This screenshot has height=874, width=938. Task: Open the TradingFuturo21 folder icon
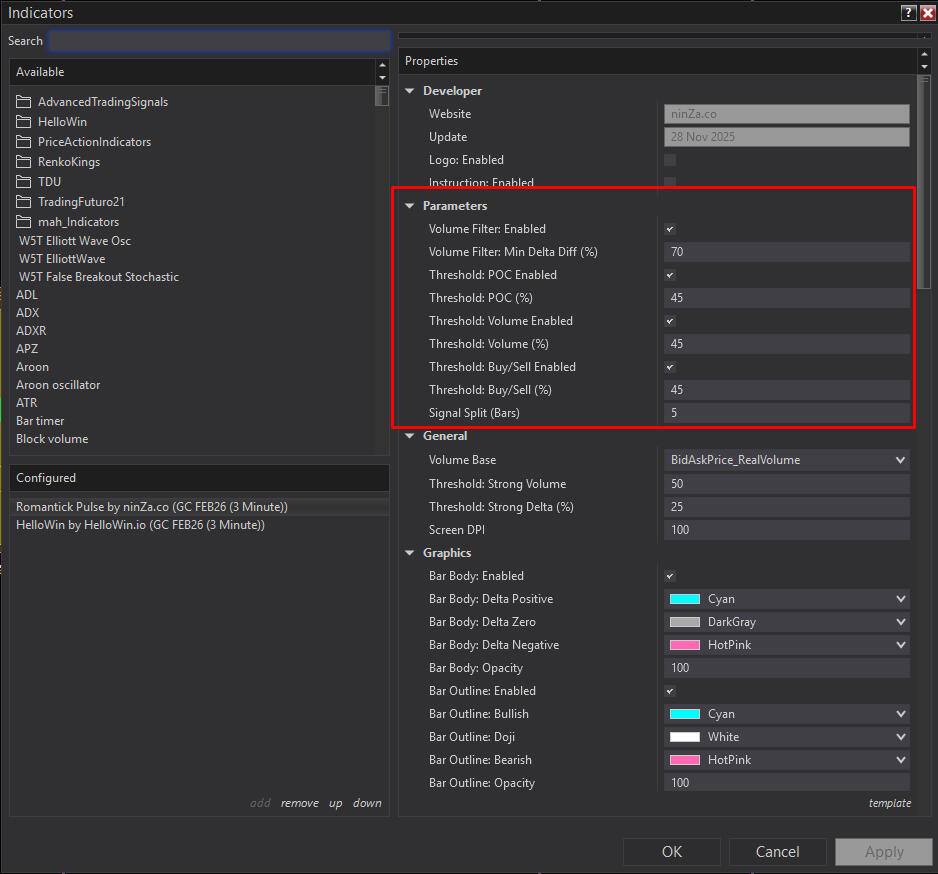(x=24, y=202)
